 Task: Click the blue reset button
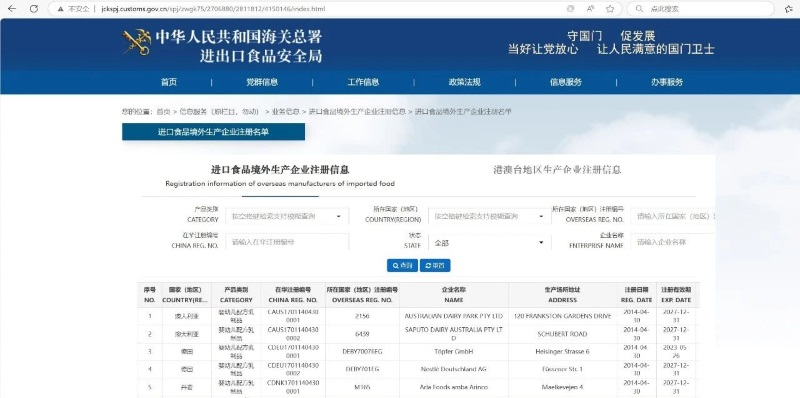(x=435, y=265)
